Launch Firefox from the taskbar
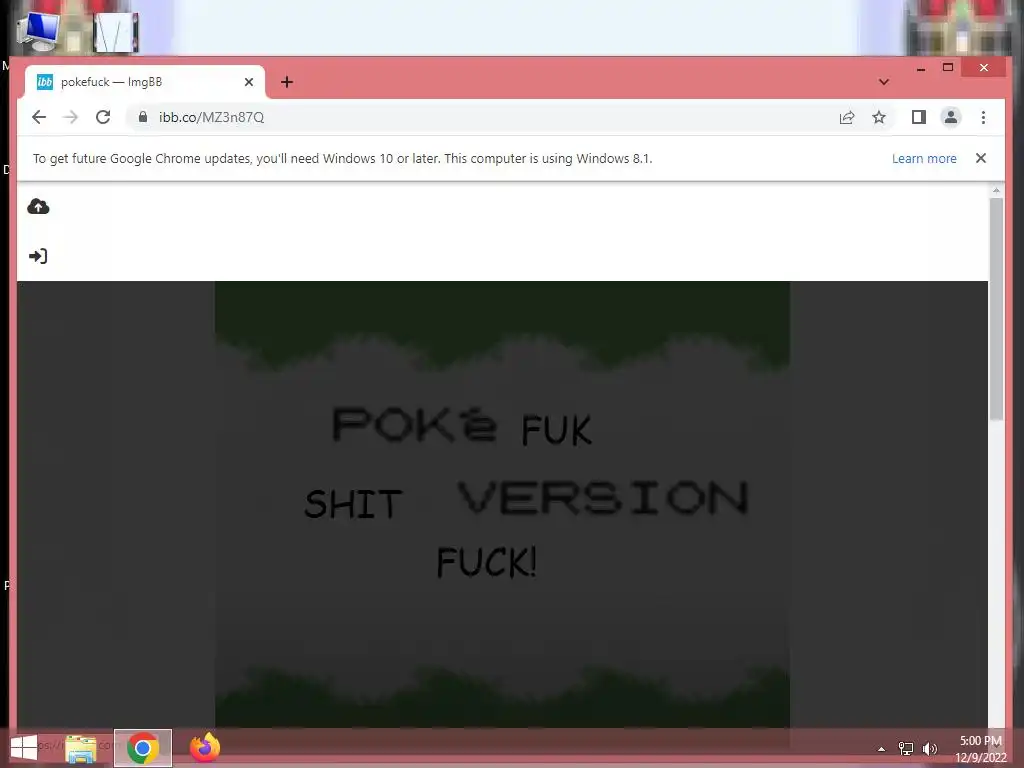 pos(204,748)
